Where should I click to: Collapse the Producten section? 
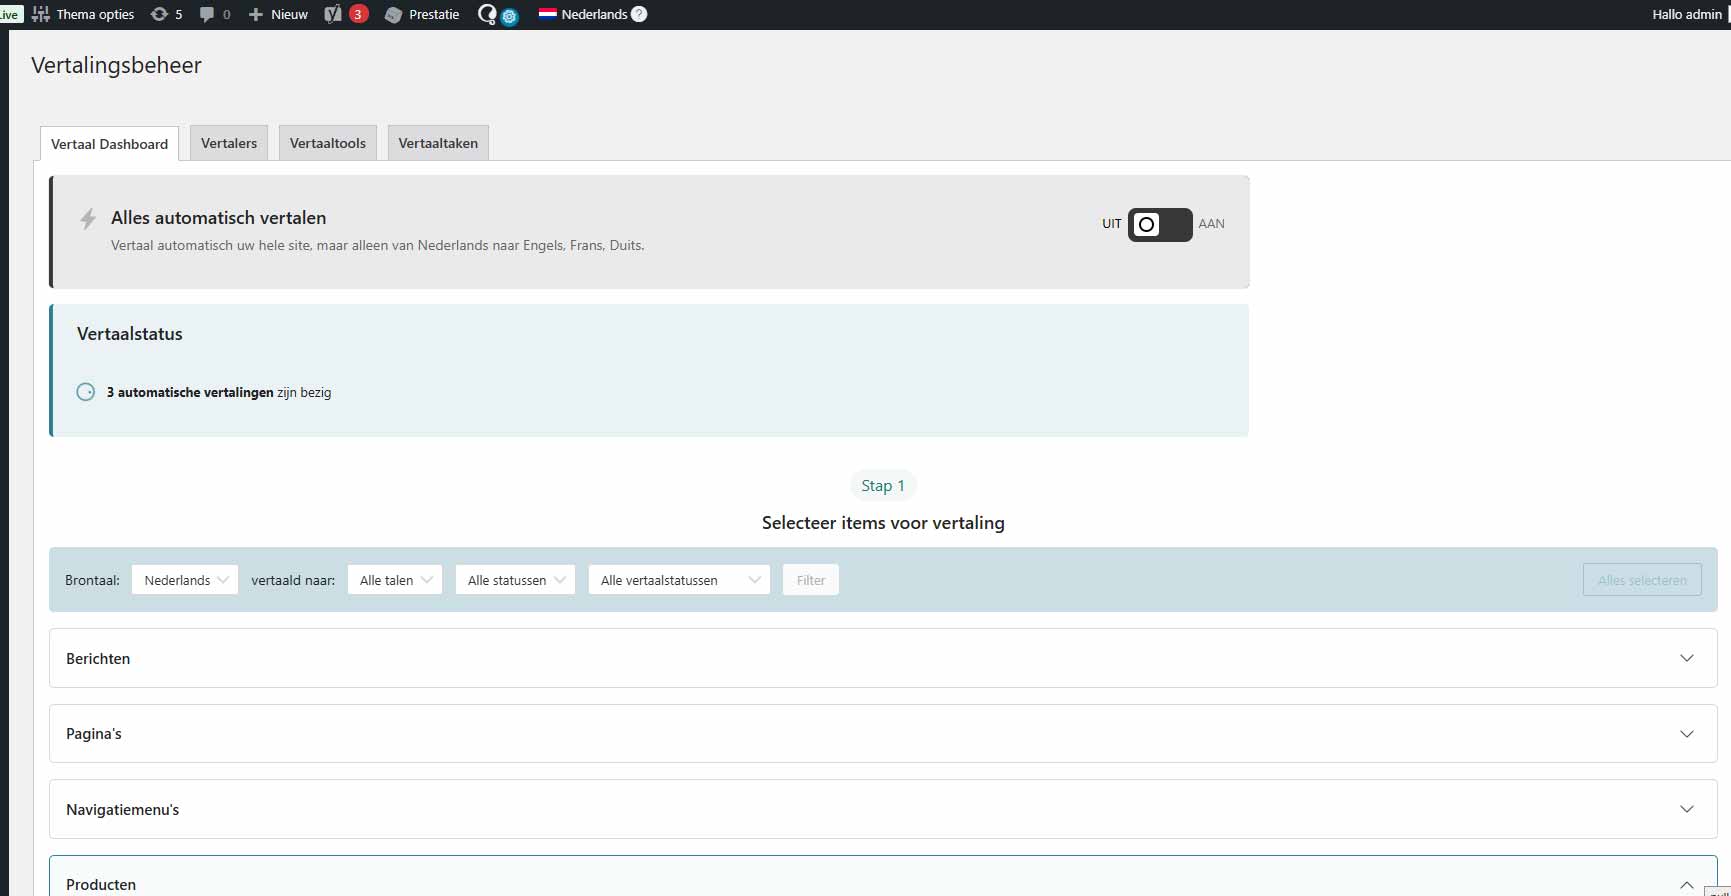(883, 877)
